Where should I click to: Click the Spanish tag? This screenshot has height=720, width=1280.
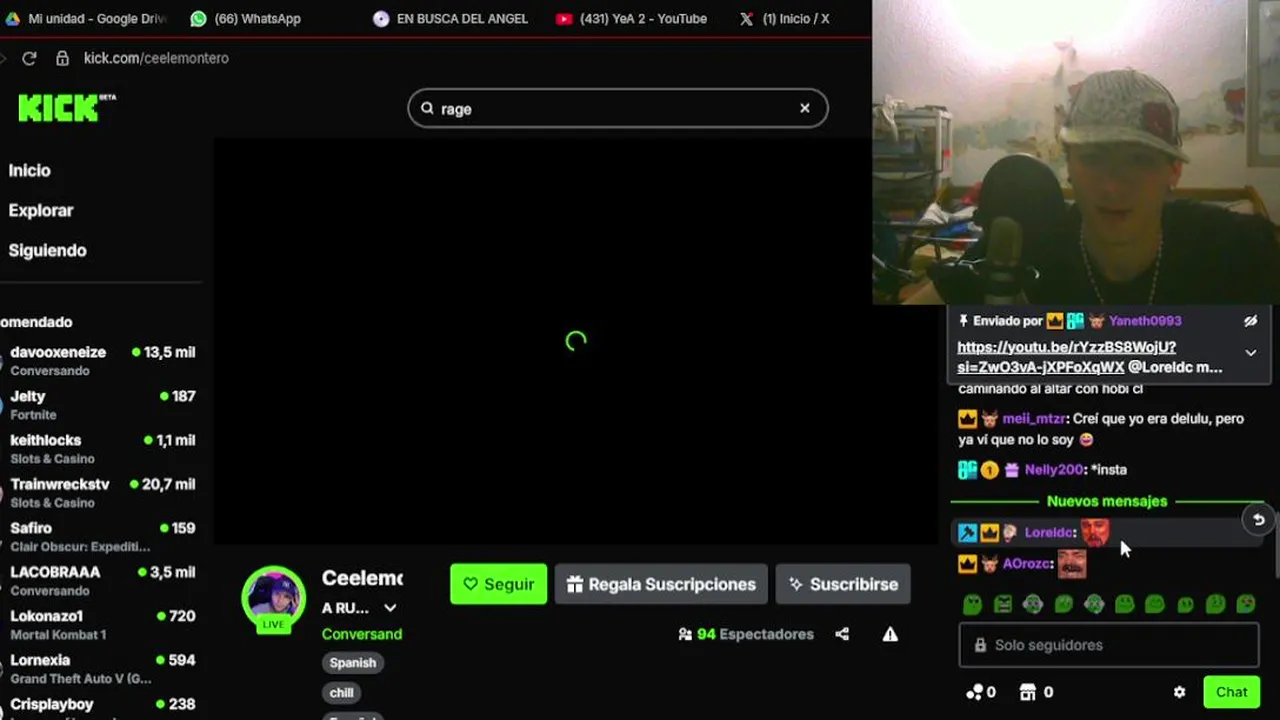(353, 663)
